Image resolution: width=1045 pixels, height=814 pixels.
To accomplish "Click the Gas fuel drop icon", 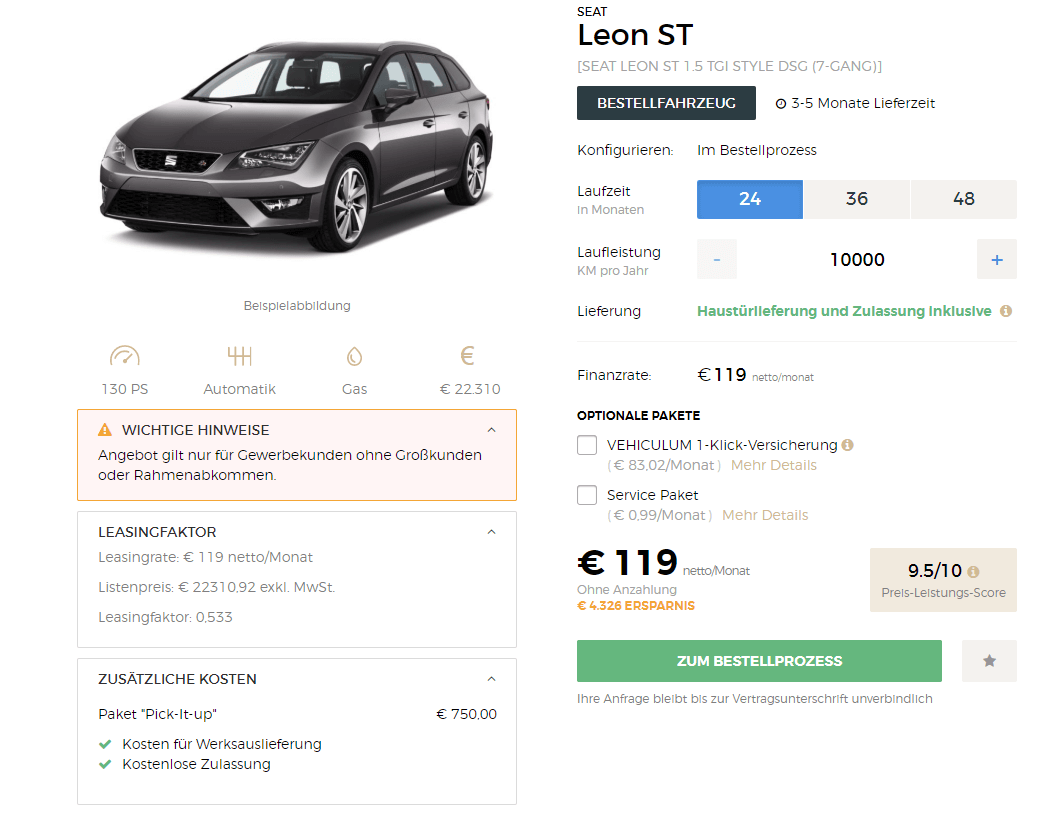I will coord(355,357).
